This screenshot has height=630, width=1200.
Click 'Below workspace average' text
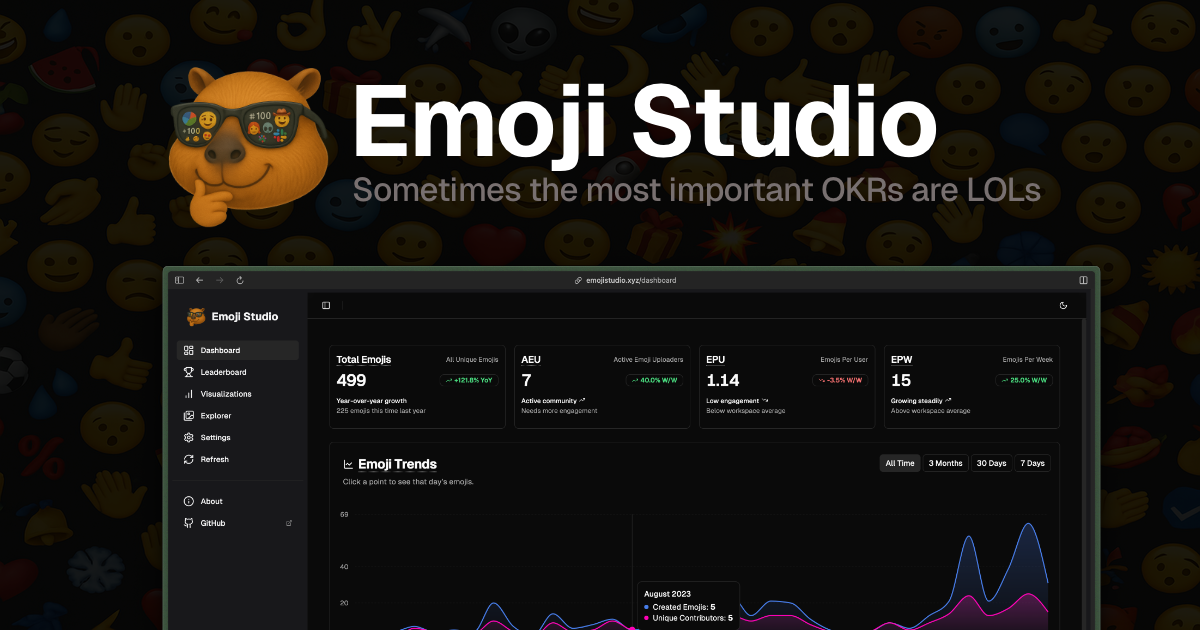[746, 411]
